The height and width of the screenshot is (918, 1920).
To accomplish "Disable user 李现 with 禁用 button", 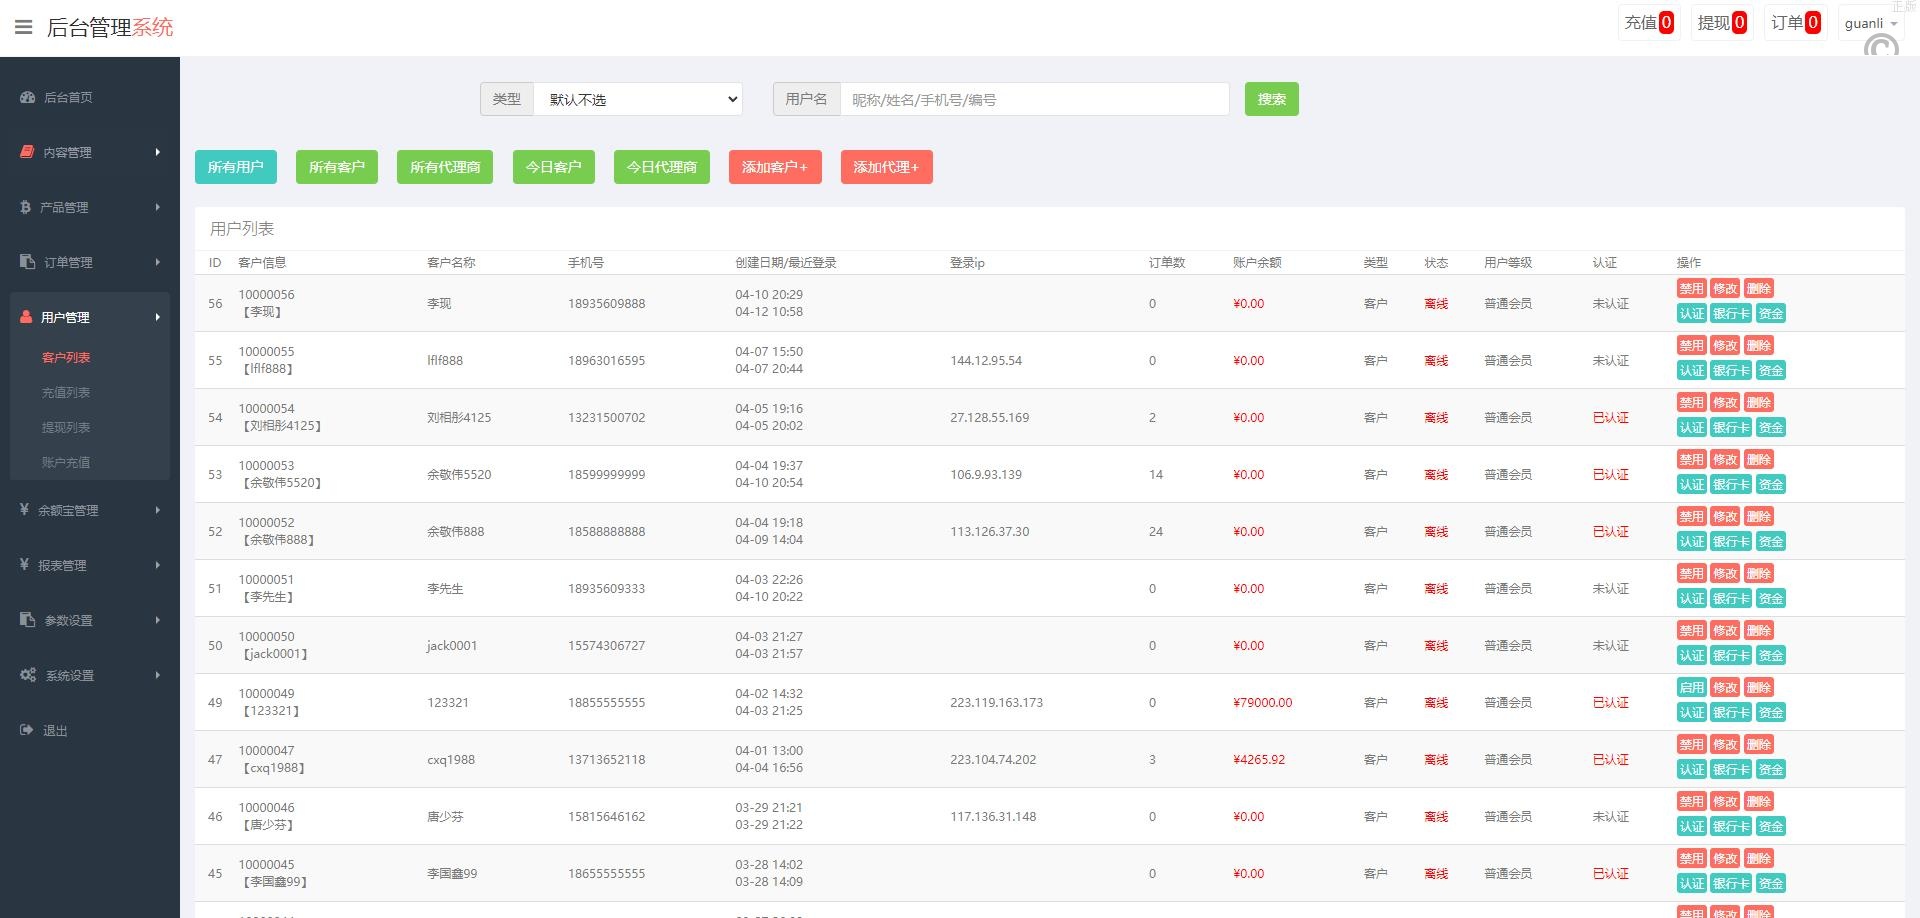I will click(x=1691, y=289).
